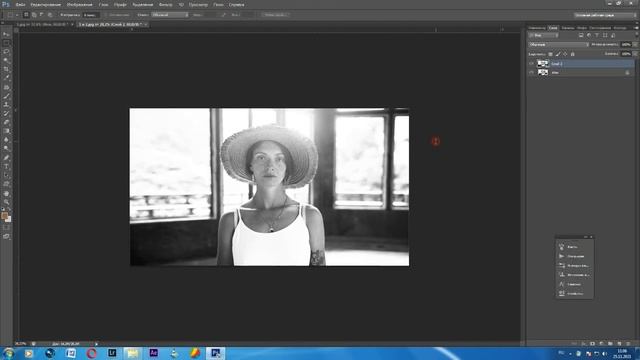Click the Add to selection mode icon
The height and width of the screenshot is (360, 640).
(x=34, y=15)
